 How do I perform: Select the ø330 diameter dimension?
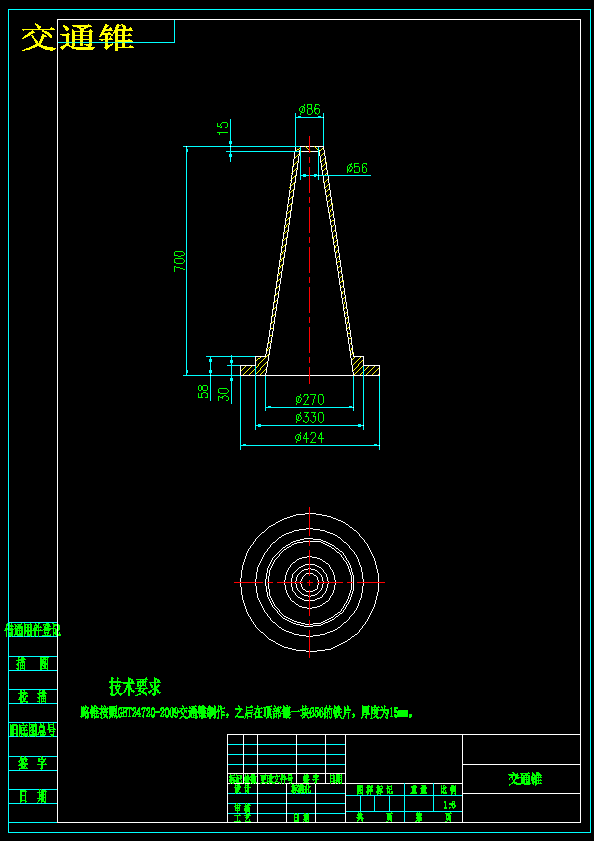pyautogui.click(x=310, y=418)
